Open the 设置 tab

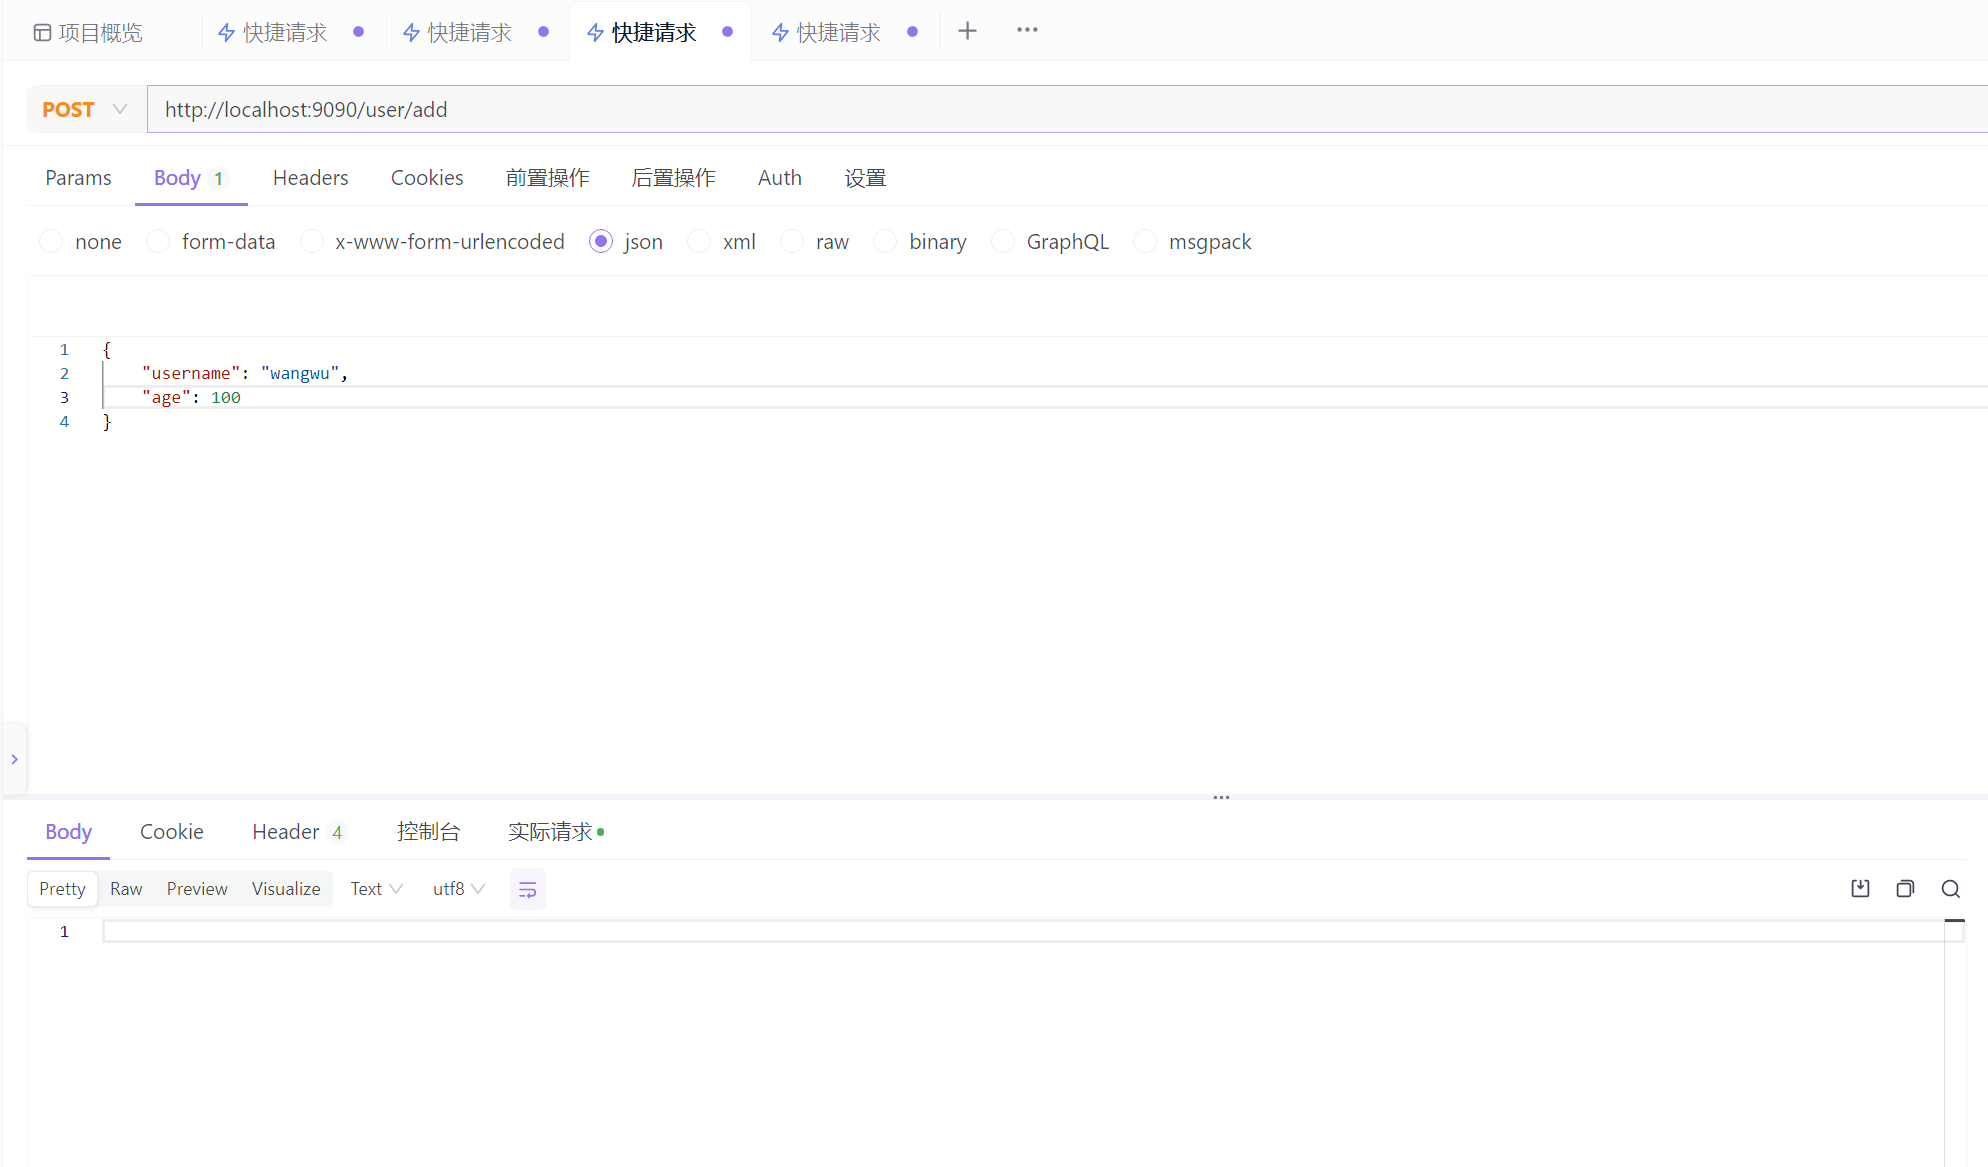(x=865, y=178)
